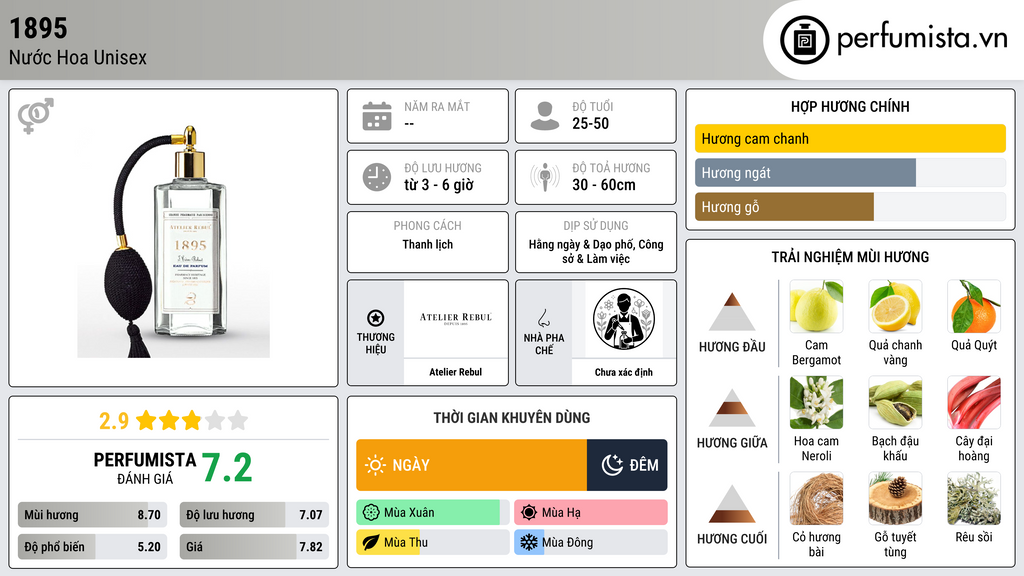Click the Thanh lịch style value
1024x576 pixels.
coord(428,244)
